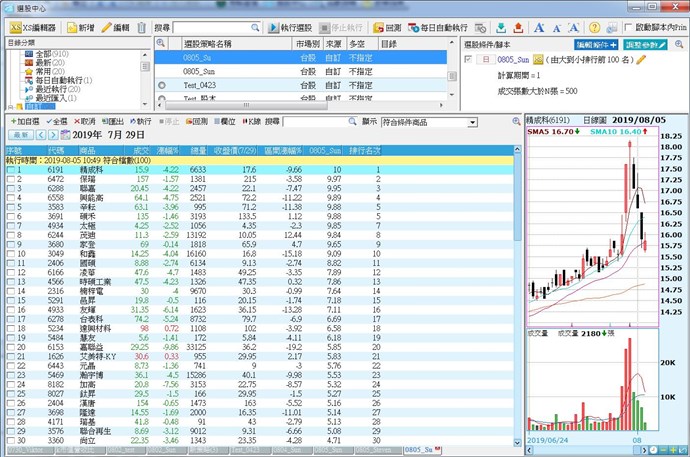Click the 編輯 pencil toolbar button
The width and height of the screenshot is (690, 457).
coord(115,27)
